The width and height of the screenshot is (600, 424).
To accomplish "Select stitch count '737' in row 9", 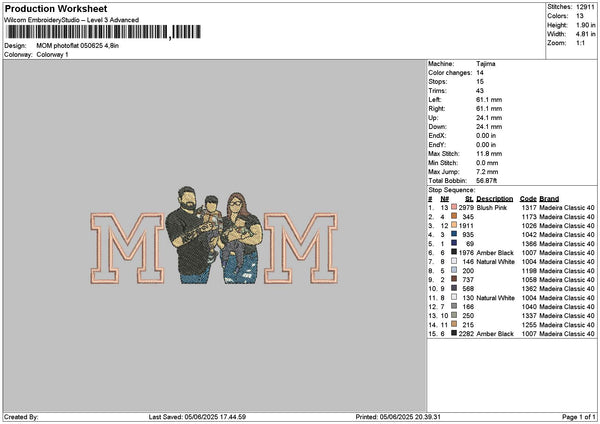I will (x=468, y=279).
